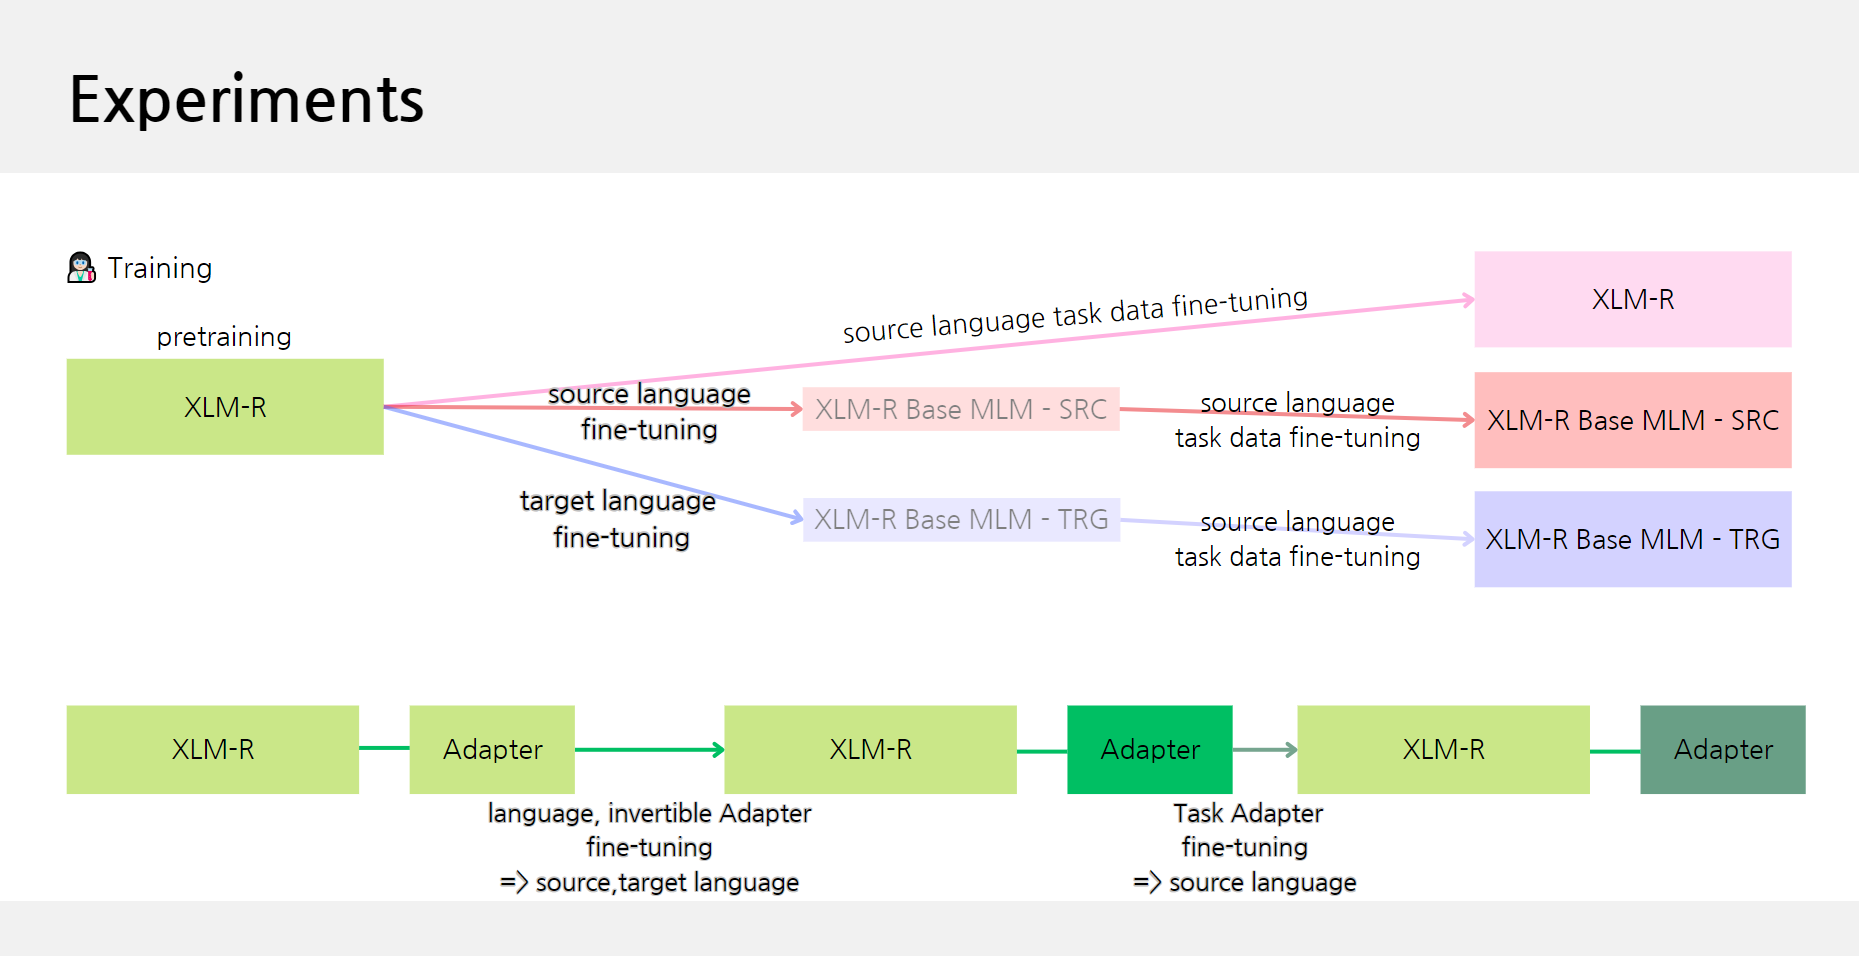This screenshot has width=1859, height=956.
Task: Click the 'target language fine-tuning' label
Action: click(619, 519)
